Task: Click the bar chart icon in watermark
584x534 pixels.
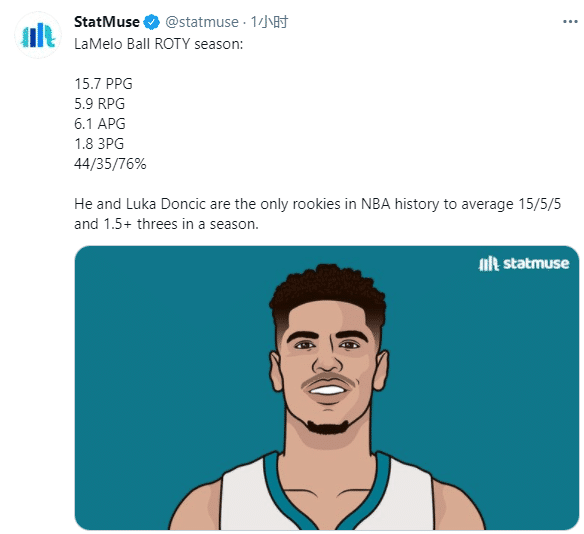Action: click(x=488, y=264)
